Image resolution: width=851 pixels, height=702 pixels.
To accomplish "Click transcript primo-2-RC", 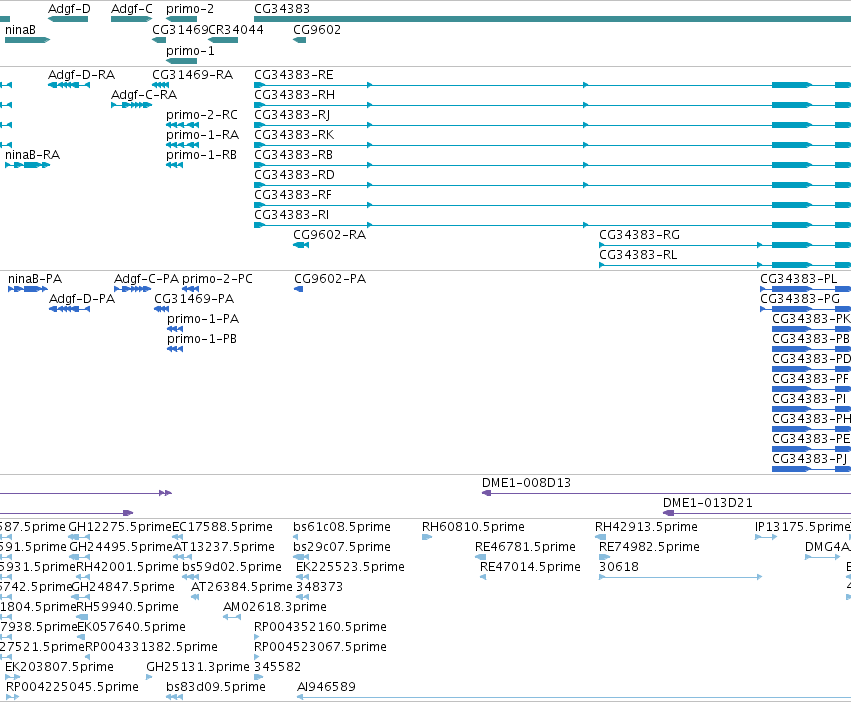I will [202, 115].
